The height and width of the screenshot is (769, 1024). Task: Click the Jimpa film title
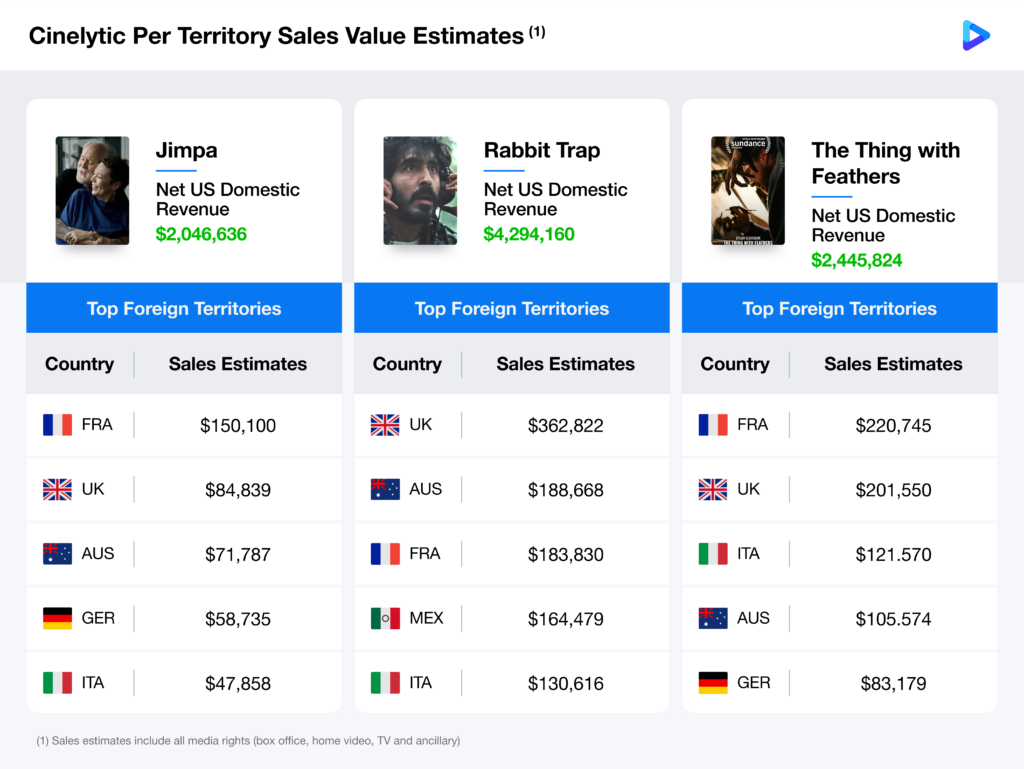click(x=186, y=151)
